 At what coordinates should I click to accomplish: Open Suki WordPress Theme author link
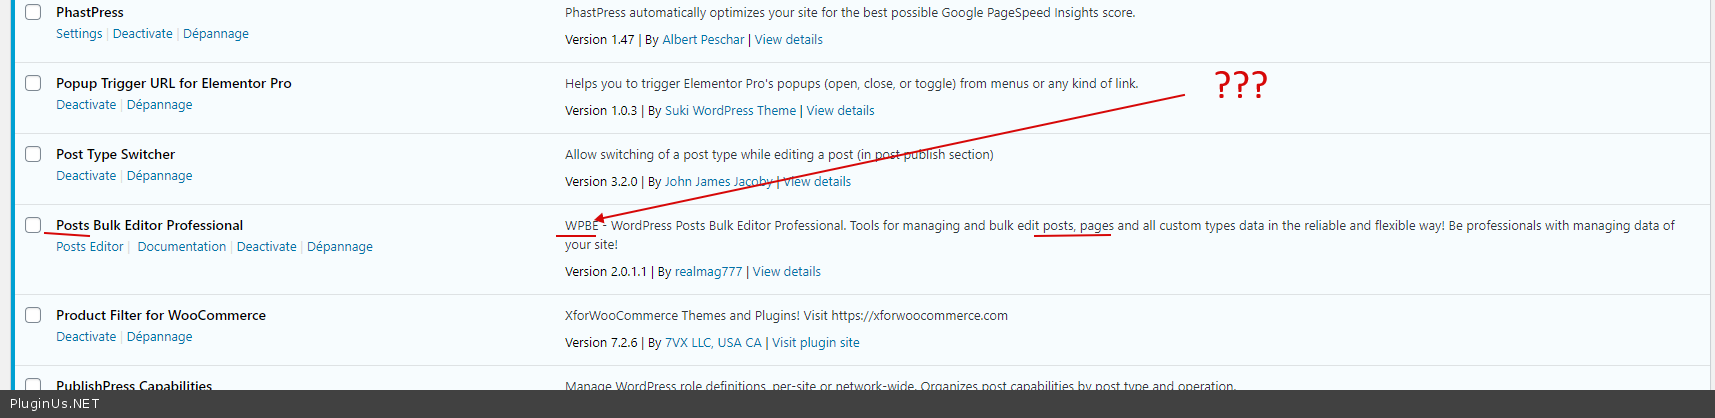coord(730,111)
